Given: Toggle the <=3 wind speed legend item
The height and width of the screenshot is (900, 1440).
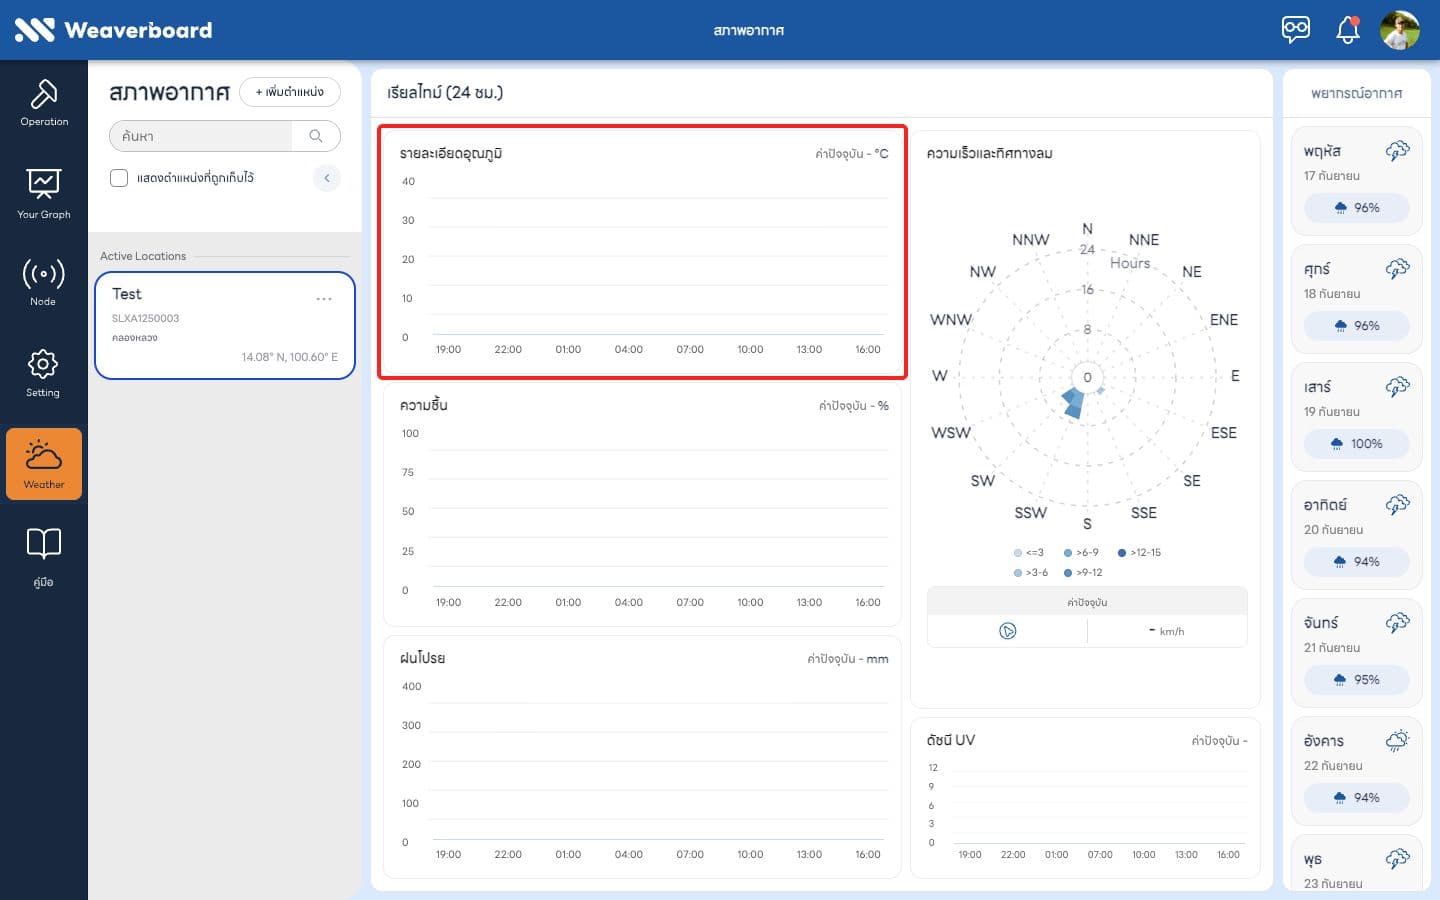Looking at the screenshot, I should pyautogui.click(x=1028, y=552).
